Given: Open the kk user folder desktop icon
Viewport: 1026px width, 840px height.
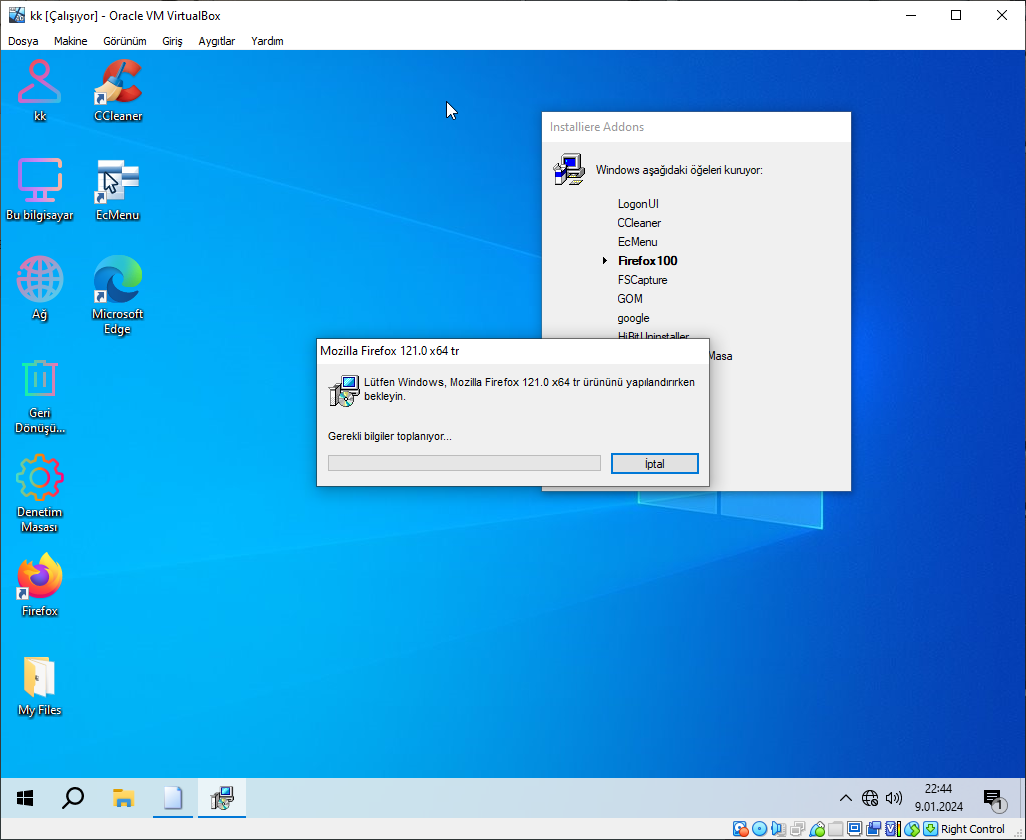Looking at the screenshot, I should tap(39, 90).
